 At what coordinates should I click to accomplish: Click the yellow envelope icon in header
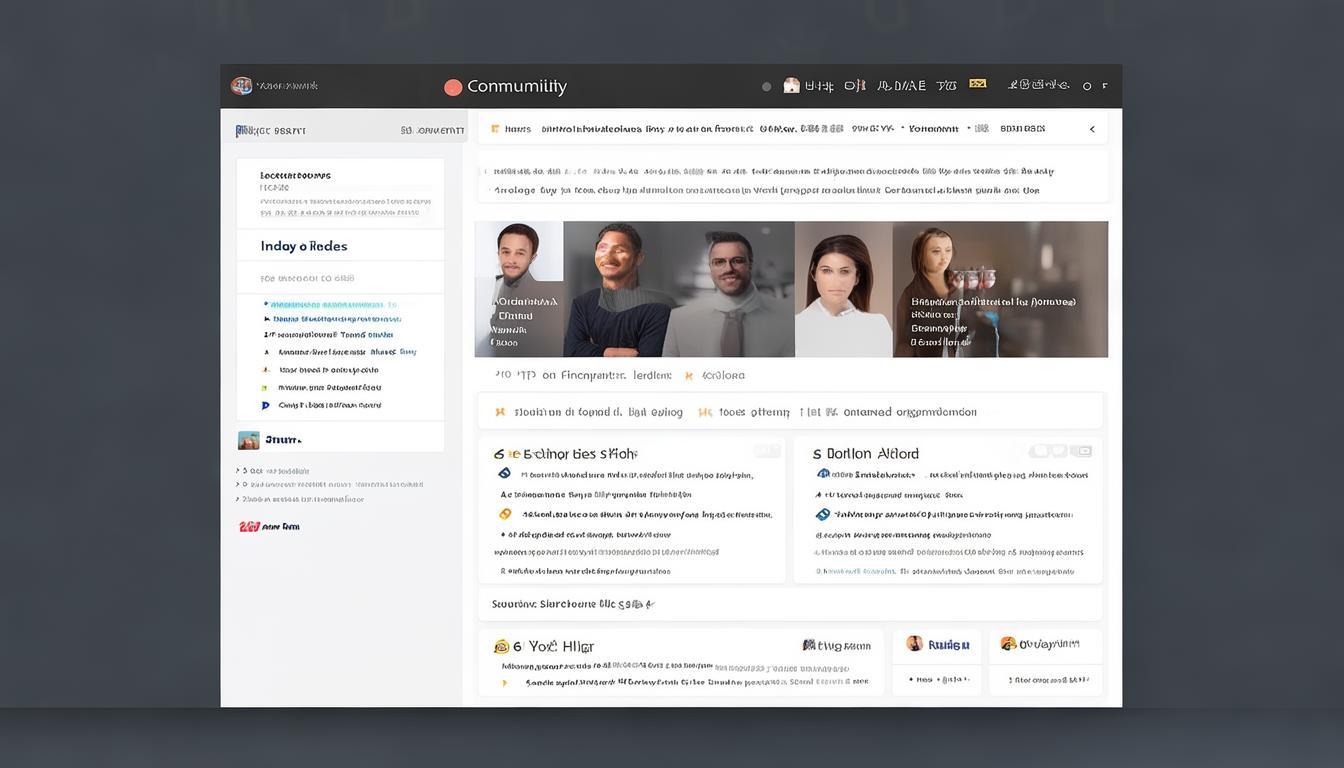point(977,84)
